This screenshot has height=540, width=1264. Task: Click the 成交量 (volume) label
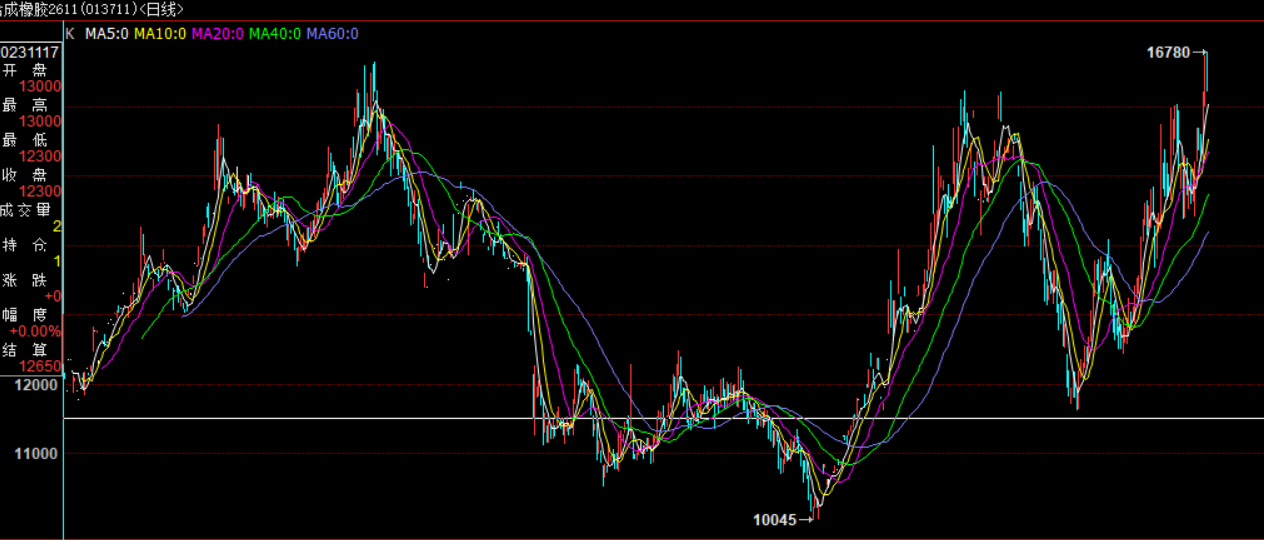pos(25,210)
